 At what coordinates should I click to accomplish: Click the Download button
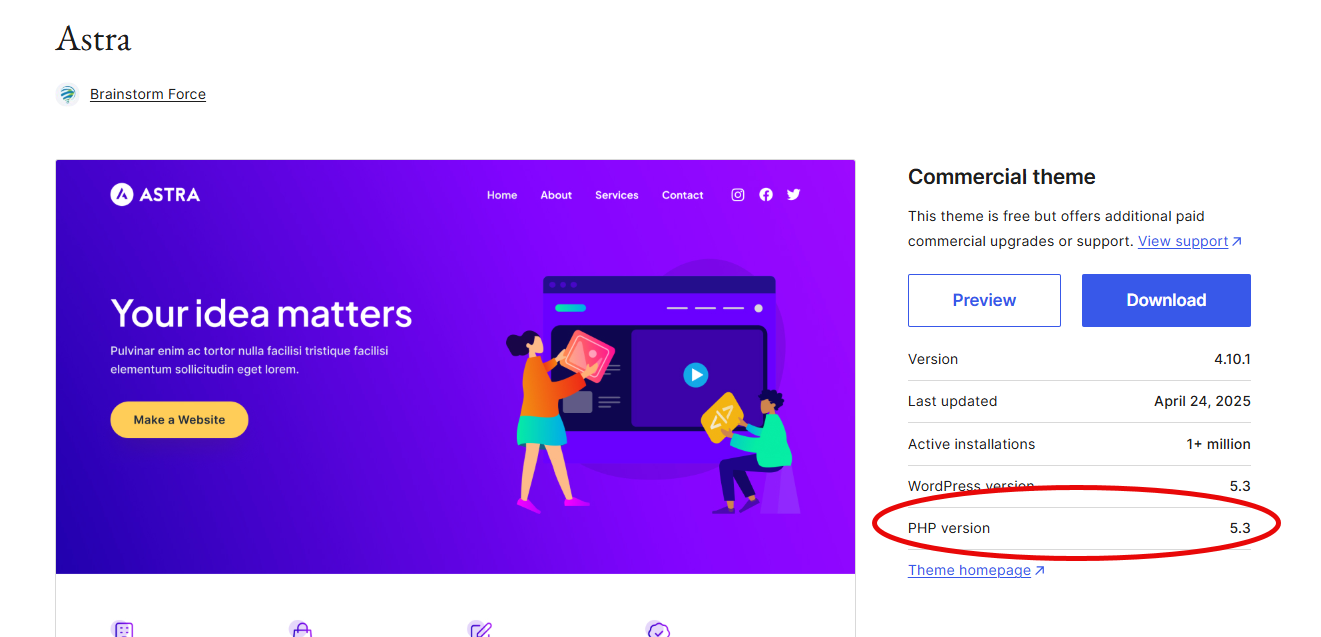point(1166,300)
